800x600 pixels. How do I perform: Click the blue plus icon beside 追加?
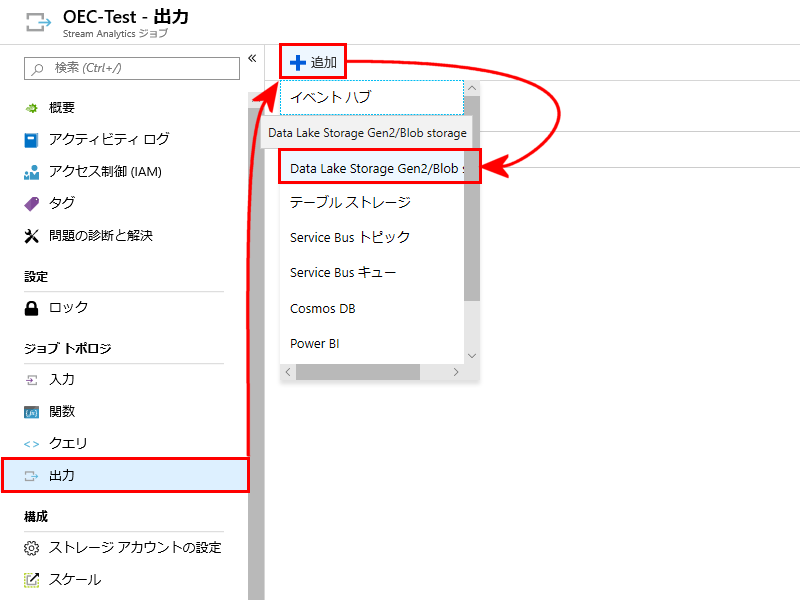[x=298, y=63]
